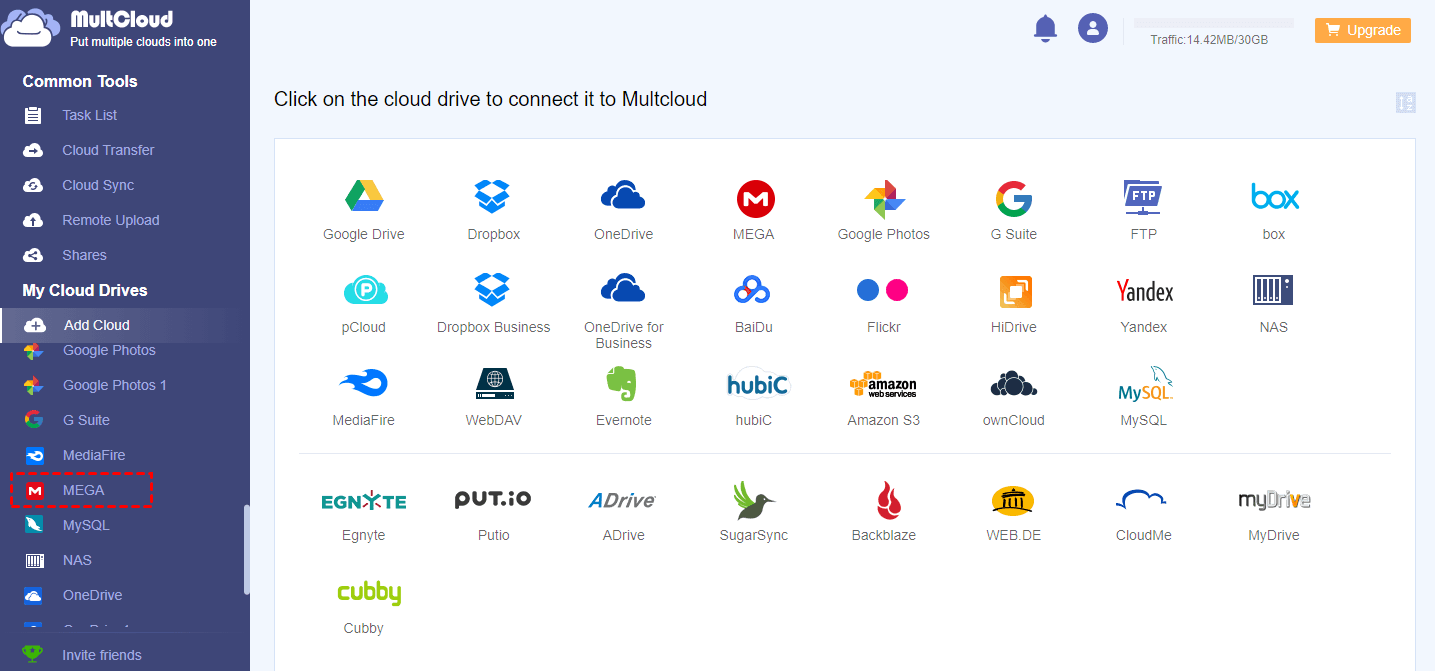Screen dimensions: 1435x671
Task: Toggle the cloud list sort icon
Action: coord(1406,102)
